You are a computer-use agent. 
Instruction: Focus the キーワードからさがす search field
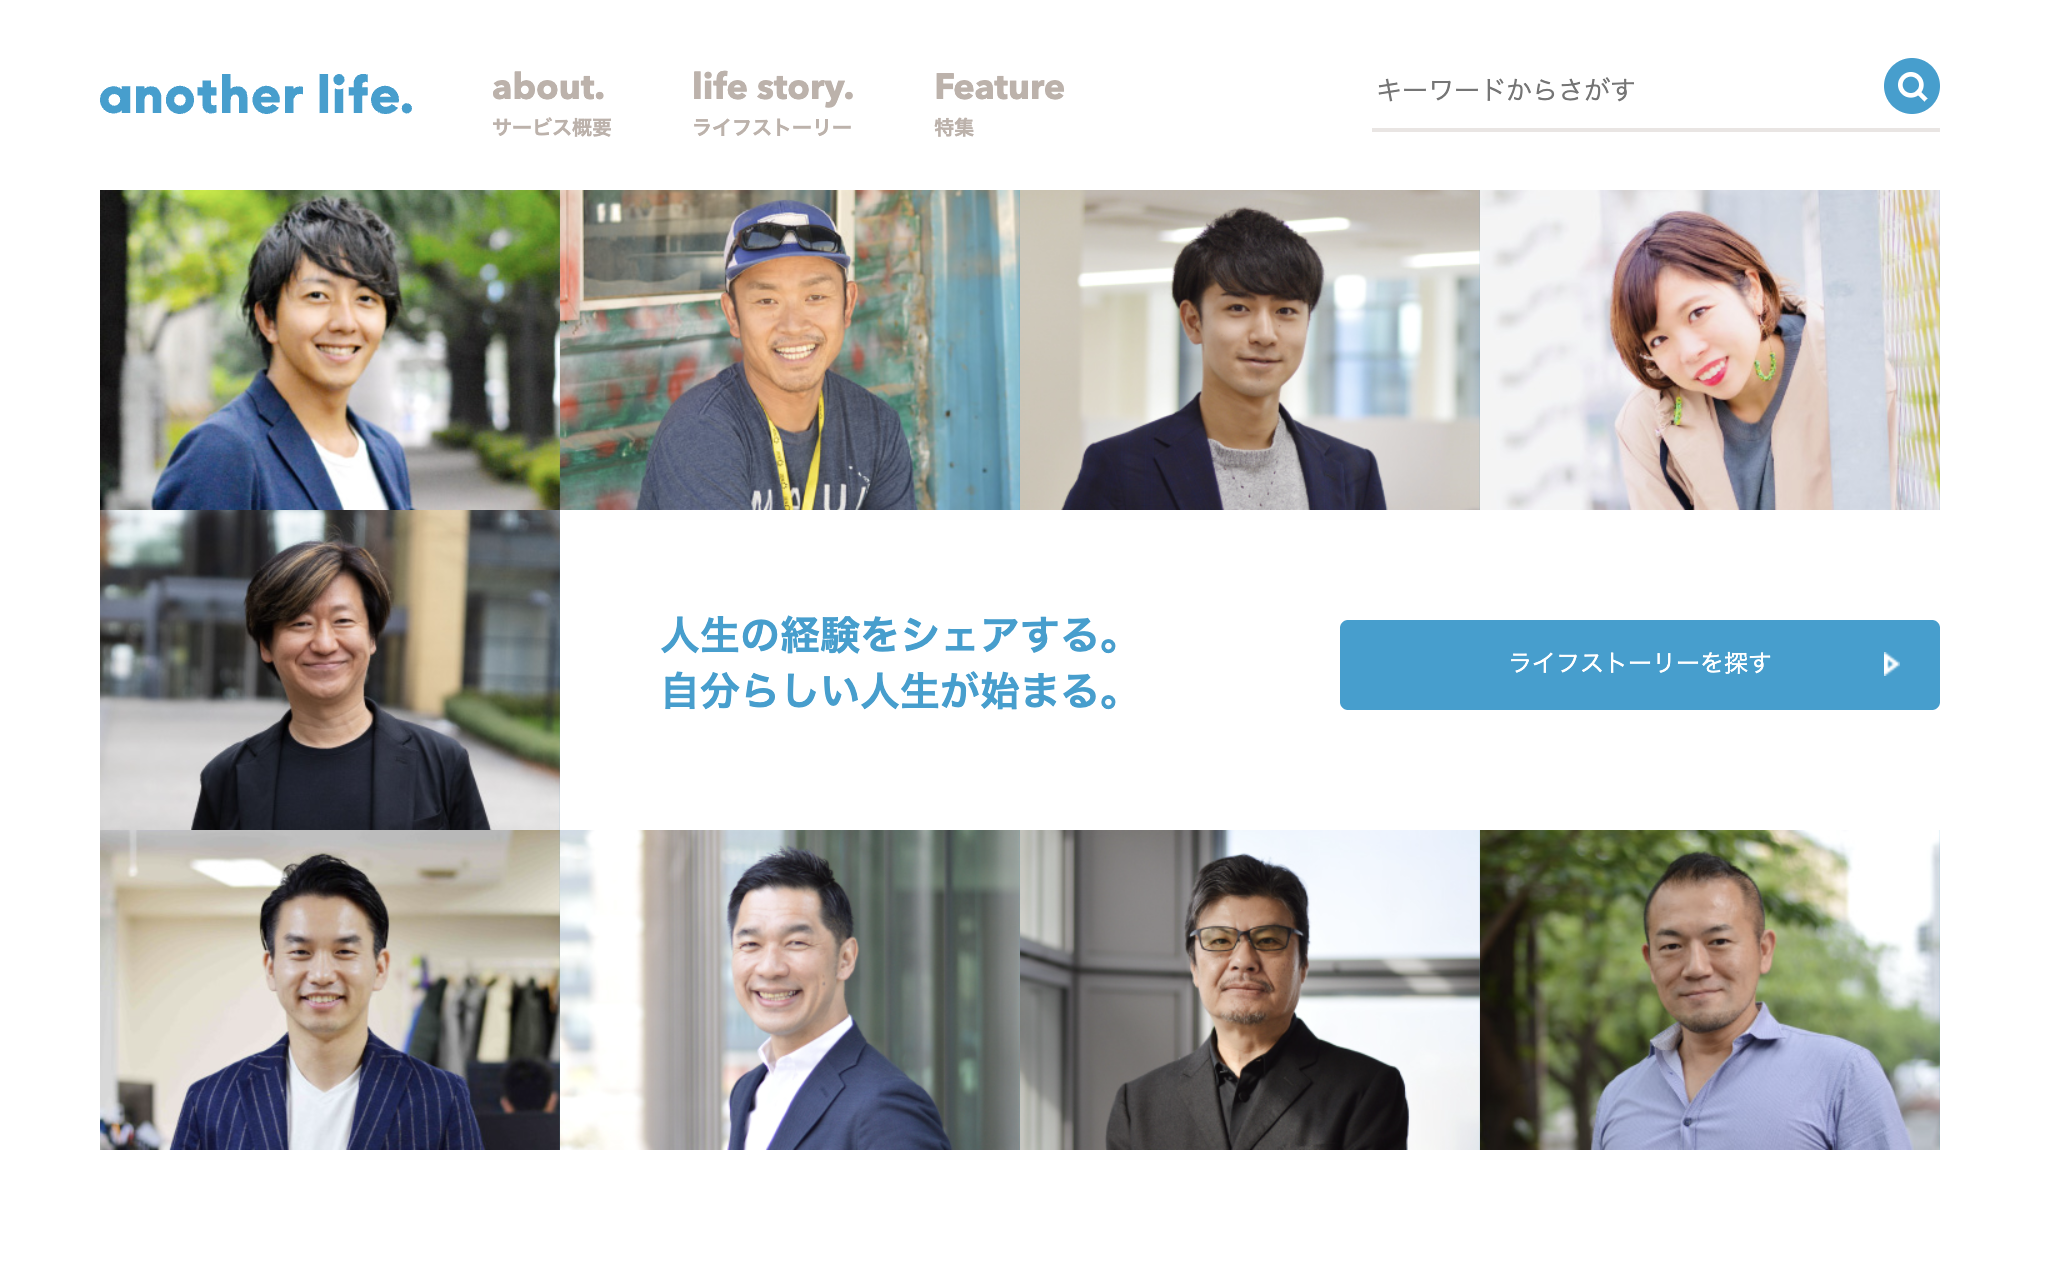[1625, 90]
